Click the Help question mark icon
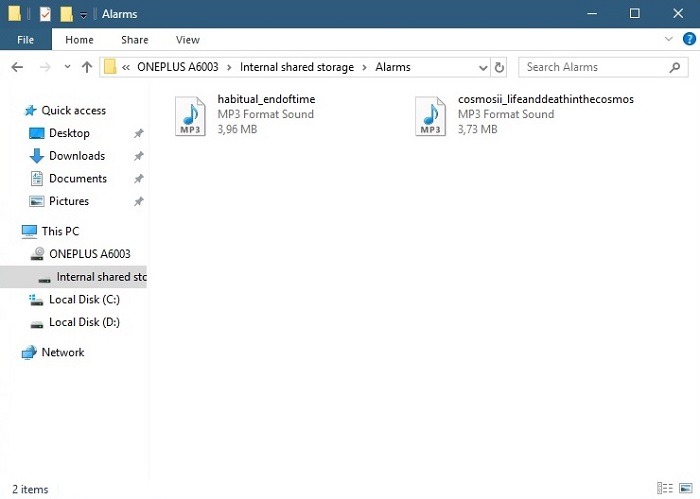700x499 pixels. 687,40
